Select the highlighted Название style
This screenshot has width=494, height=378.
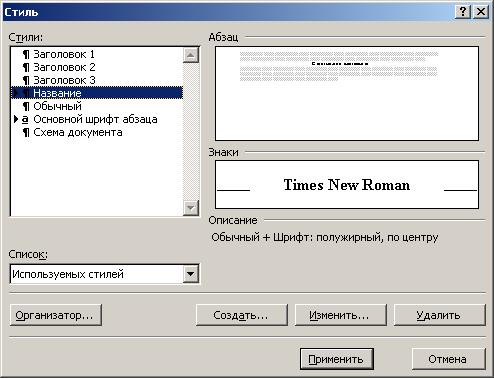[97, 93]
